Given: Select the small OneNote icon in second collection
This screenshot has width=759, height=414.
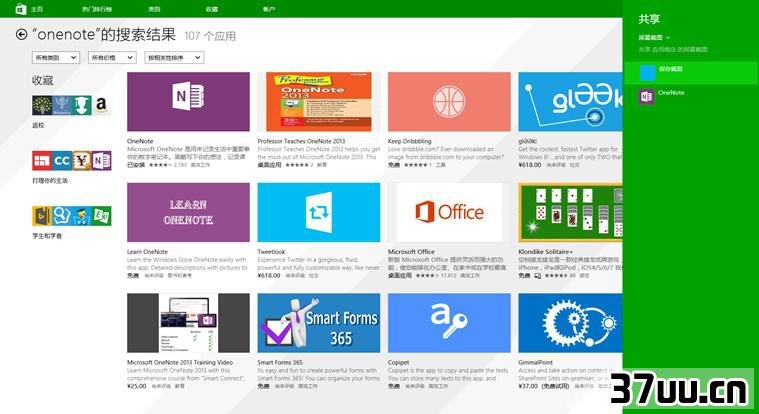Looking at the screenshot, I should (102, 161).
